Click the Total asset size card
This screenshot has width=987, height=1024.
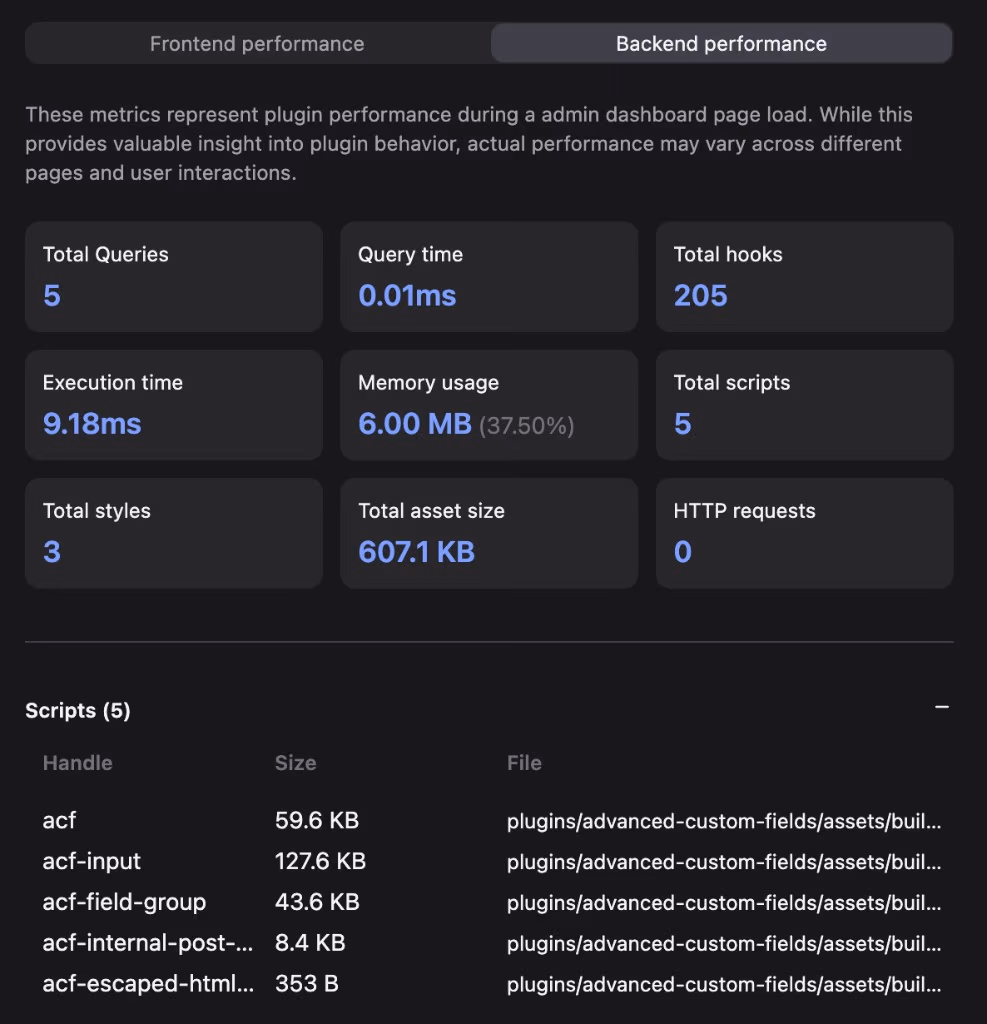coord(489,534)
